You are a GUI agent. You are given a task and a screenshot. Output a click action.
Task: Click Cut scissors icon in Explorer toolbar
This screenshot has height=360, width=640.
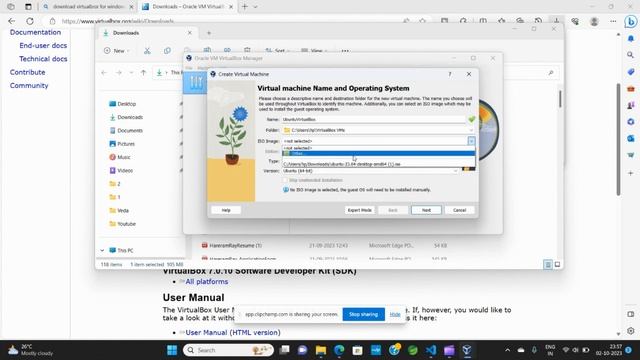[x=147, y=51]
